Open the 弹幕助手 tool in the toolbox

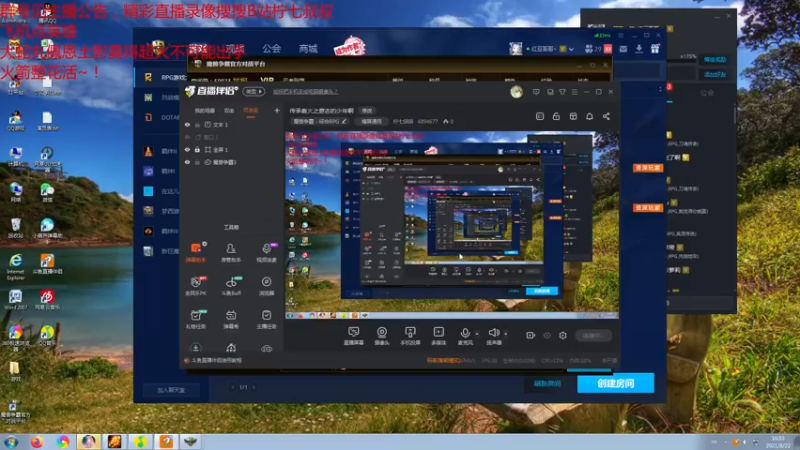coord(196,253)
